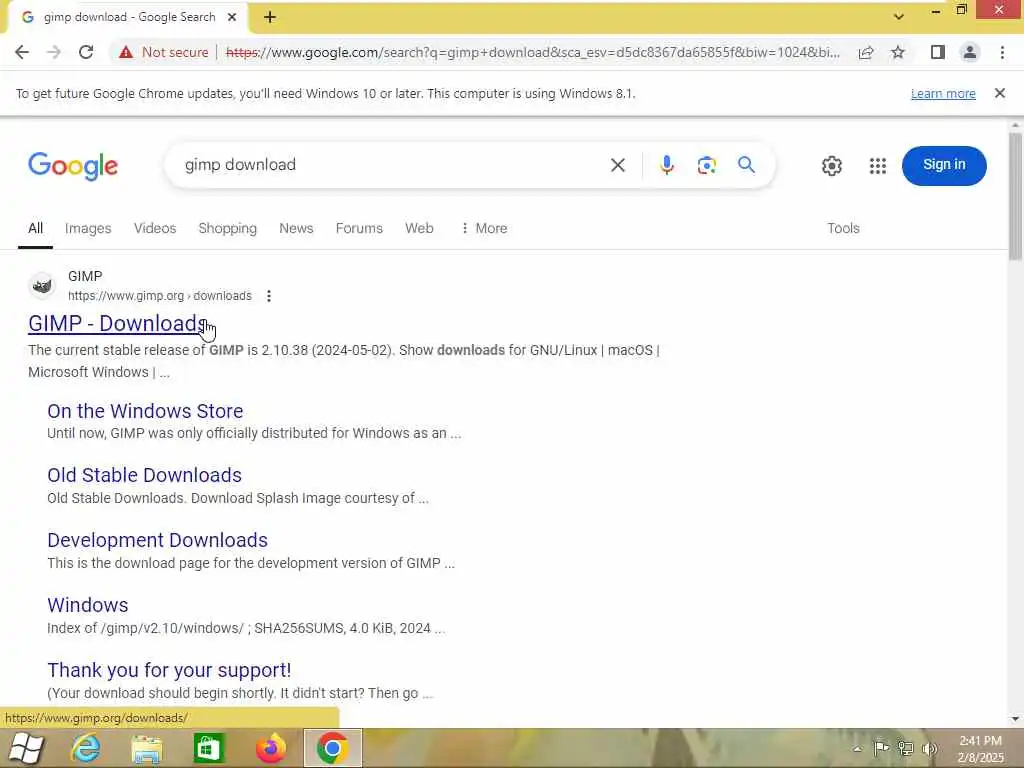Open the GIMP - Downloads result
The image size is (1024, 768).
(x=118, y=323)
